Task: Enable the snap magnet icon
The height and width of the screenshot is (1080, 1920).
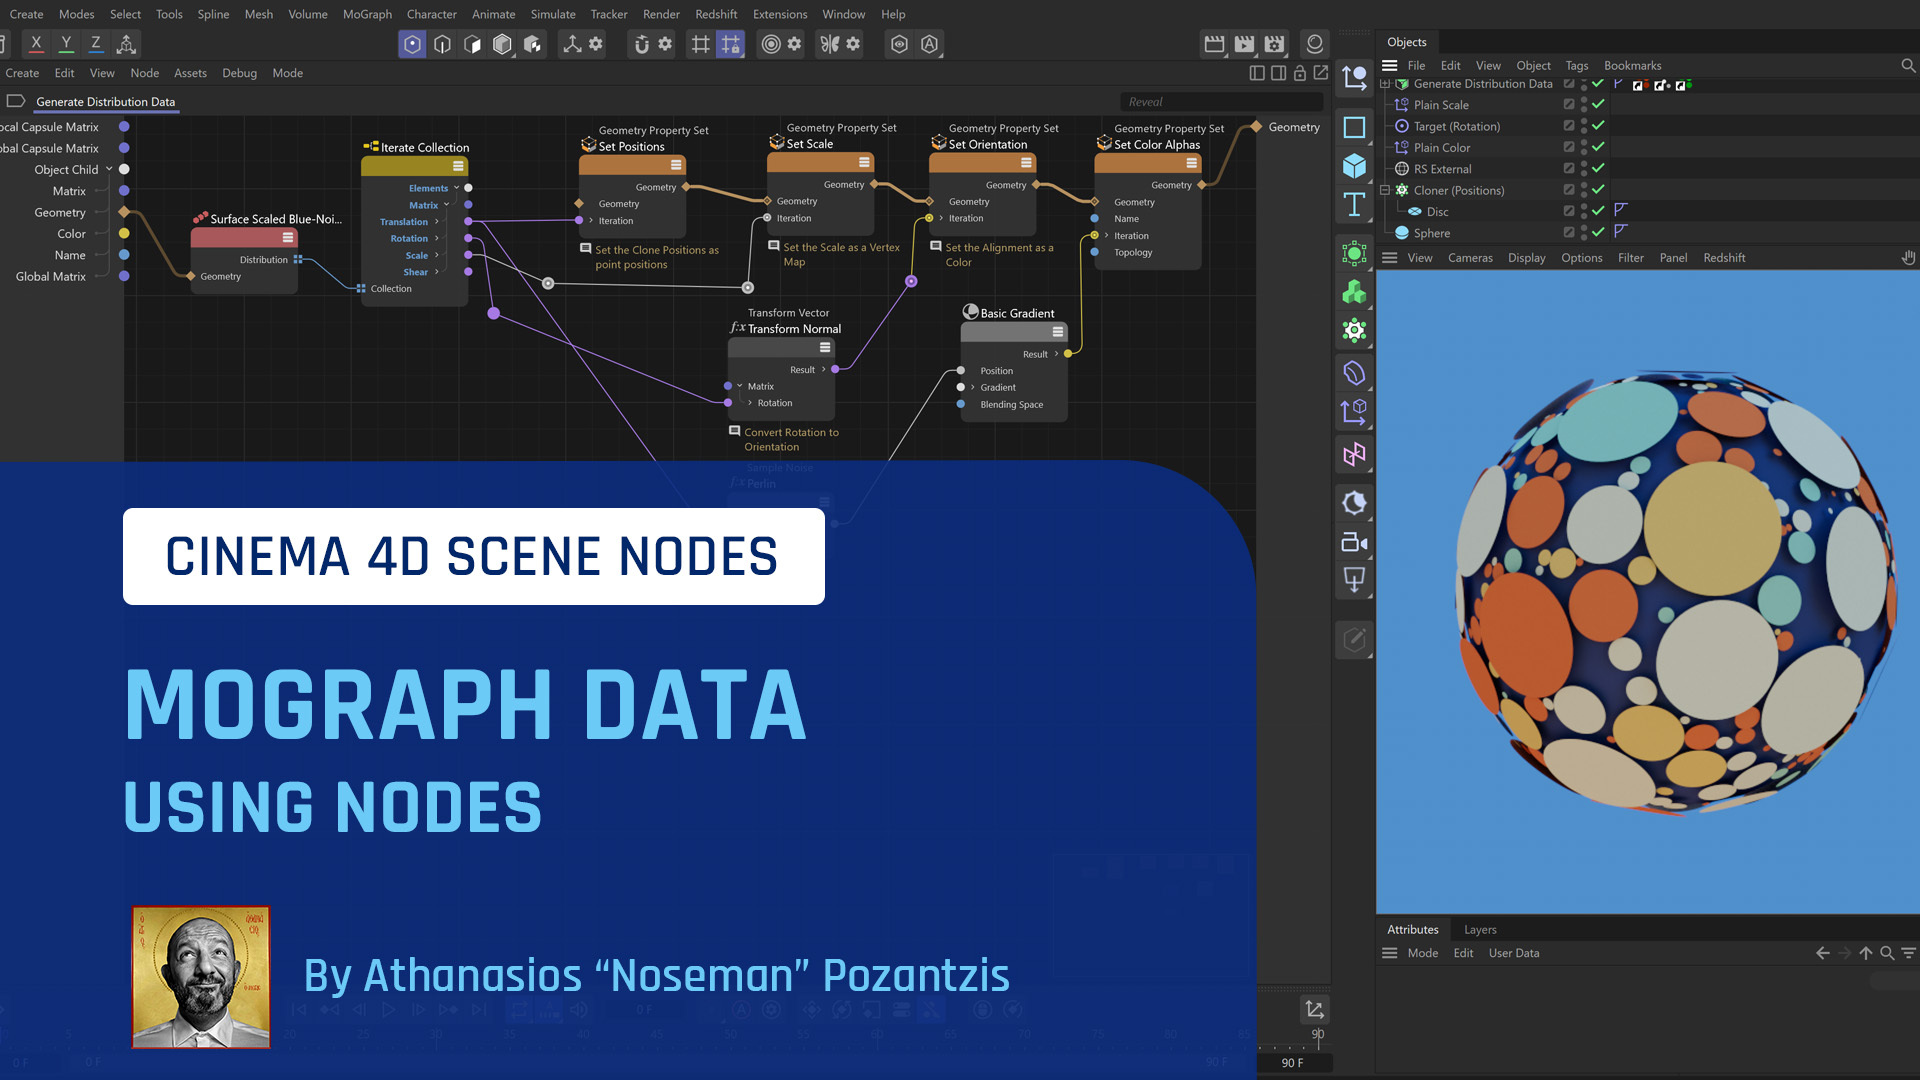Action: 641,44
